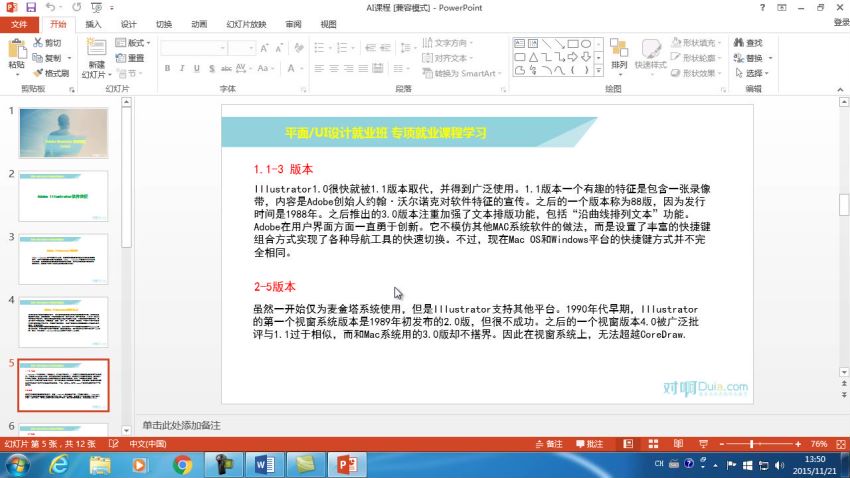Click zoom in plus button
Viewport: 850px width, 478px height.
tap(798, 444)
